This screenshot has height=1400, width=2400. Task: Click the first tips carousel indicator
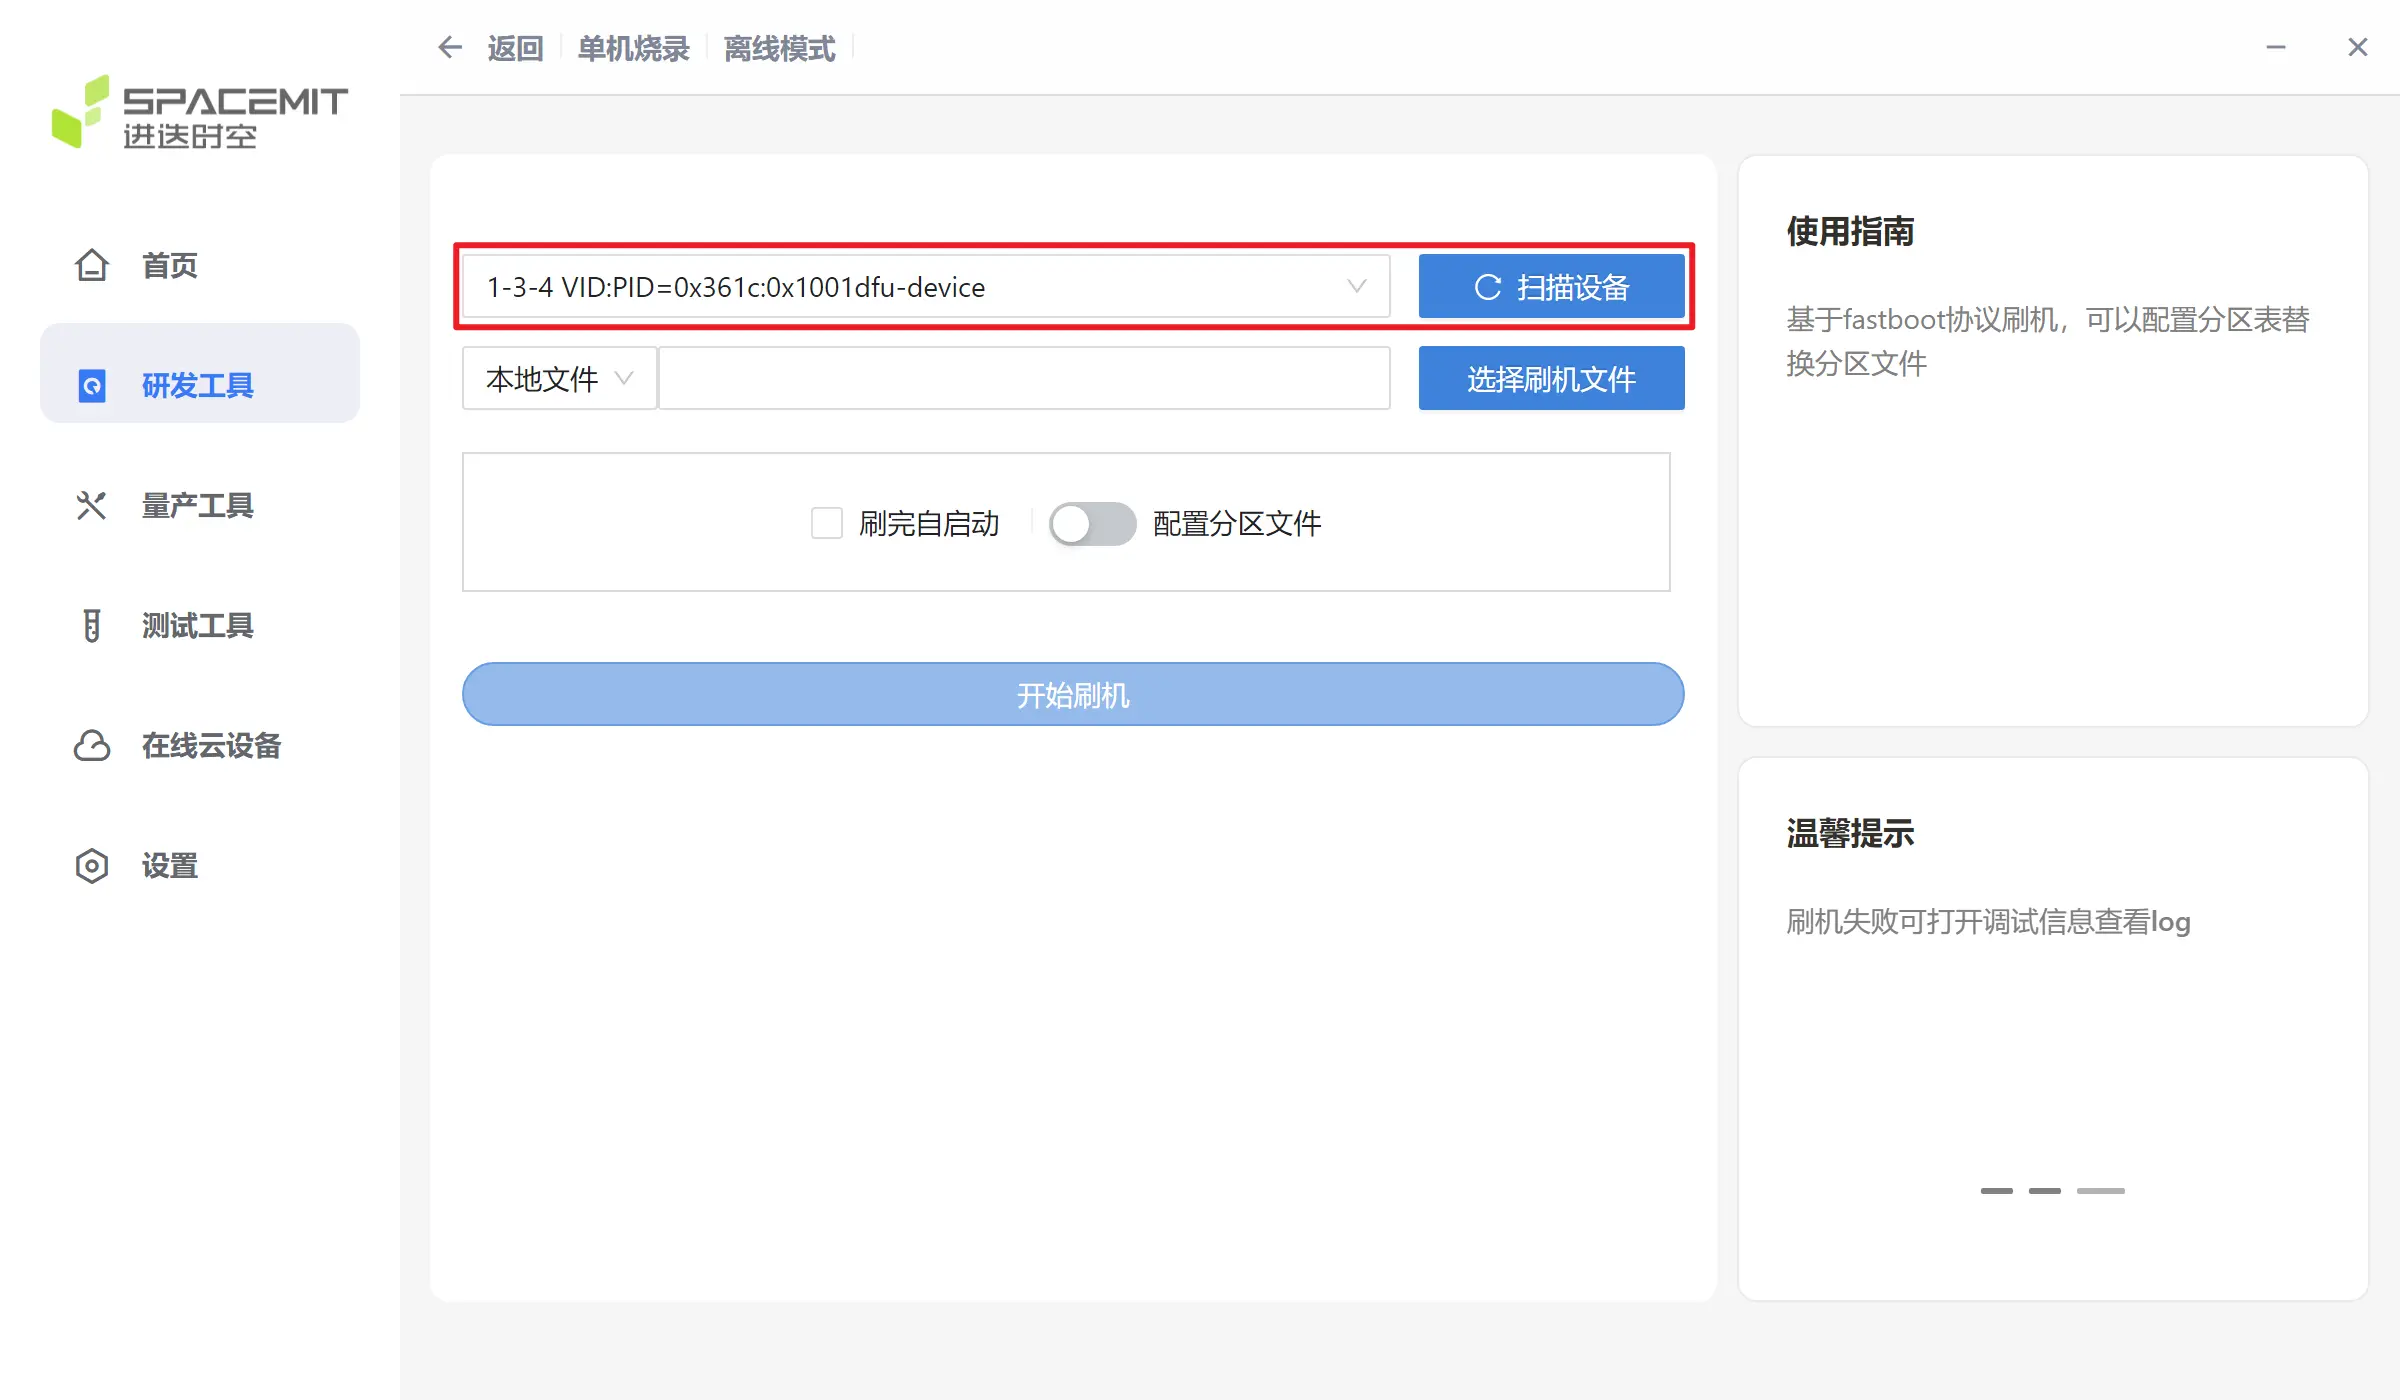pyautogui.click(x=1996, y=1190)
